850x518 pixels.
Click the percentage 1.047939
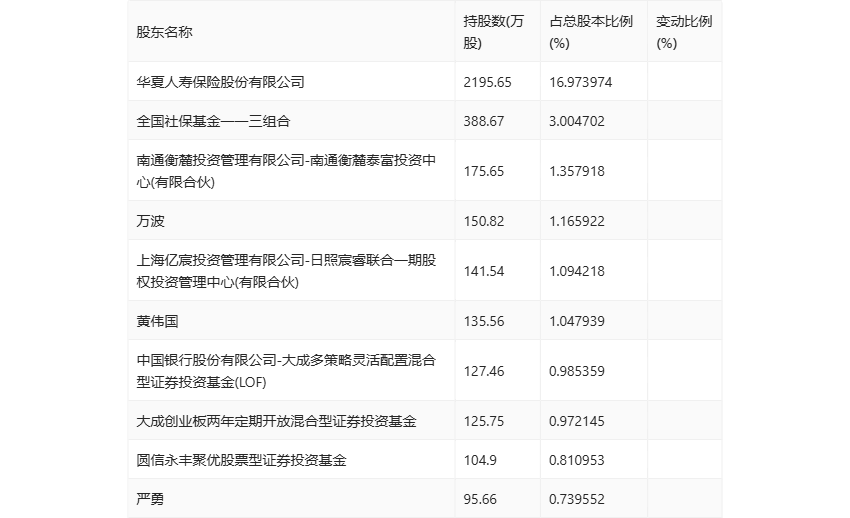pyautogui.click(x=577, y=321)
